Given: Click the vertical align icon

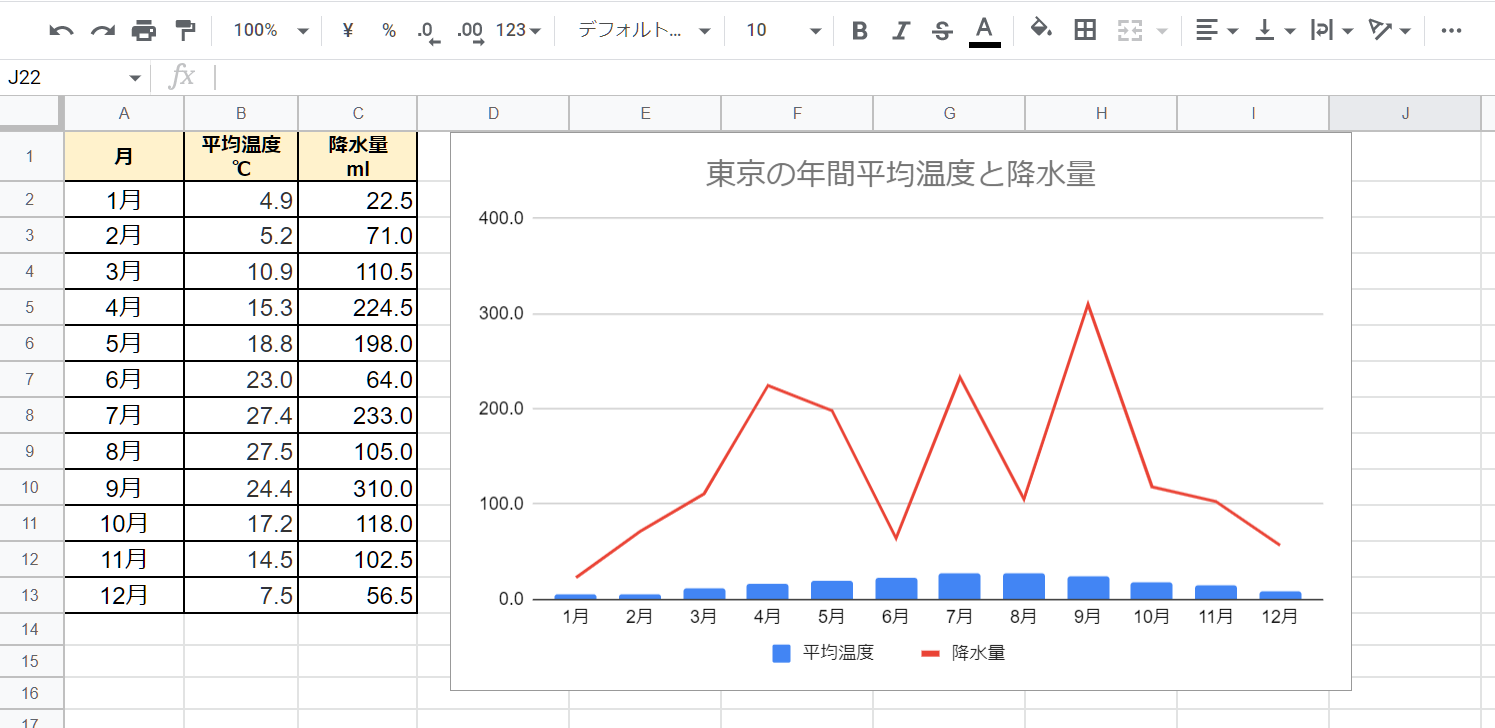Looking at the screenshot, I should point(1265,31).
